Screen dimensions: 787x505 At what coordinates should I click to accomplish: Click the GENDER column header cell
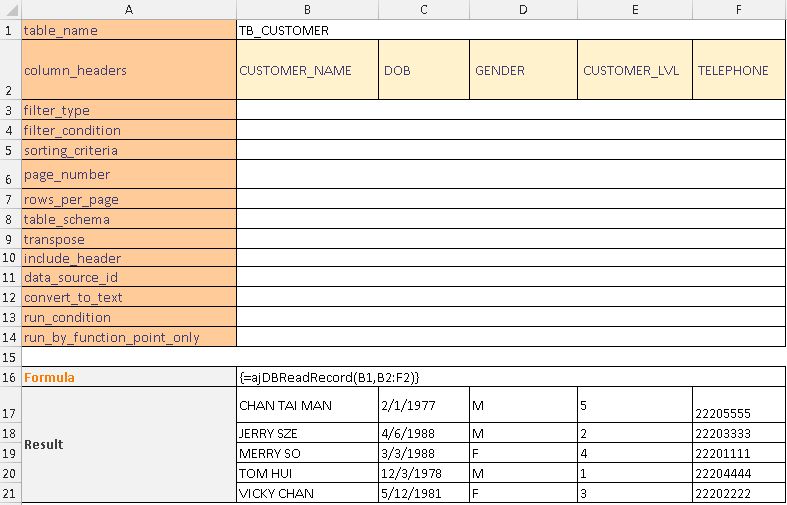[x=523, y=70]
